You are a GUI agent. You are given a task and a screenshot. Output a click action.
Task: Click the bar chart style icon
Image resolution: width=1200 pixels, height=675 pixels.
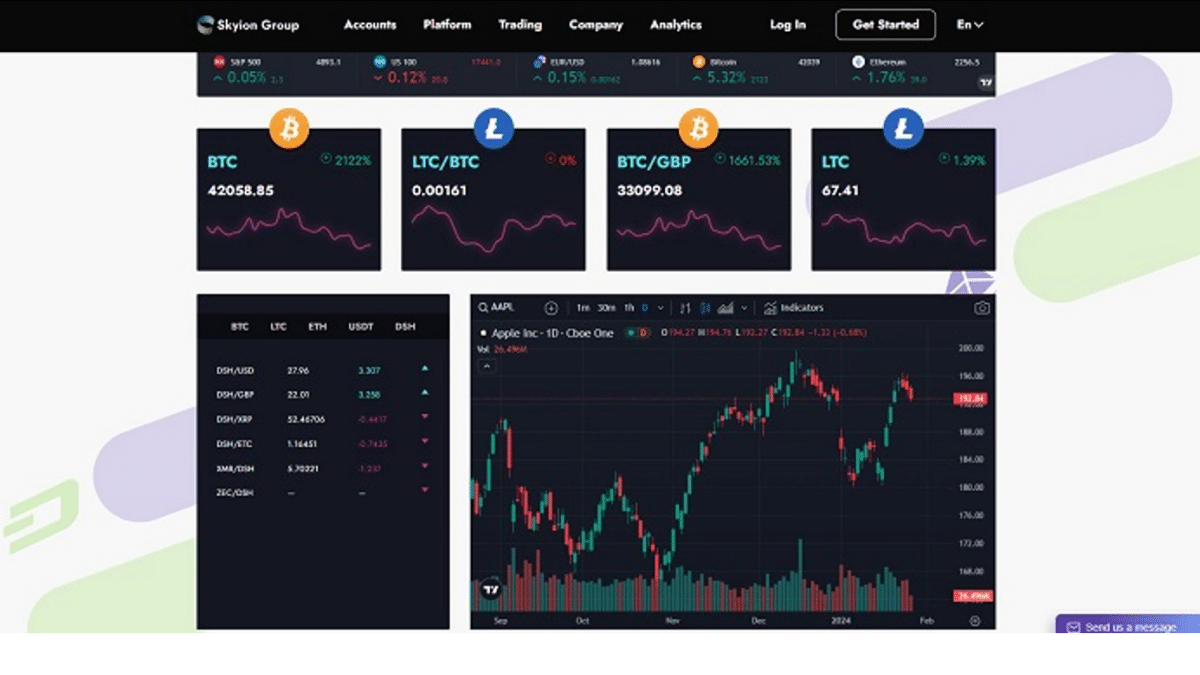click(x=686, y=308)
